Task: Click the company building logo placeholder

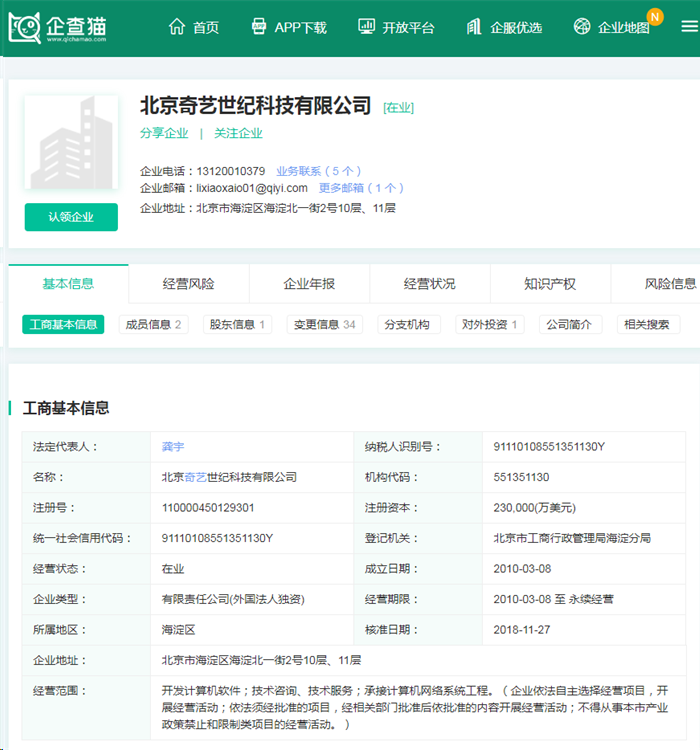Action: tap(71, 143)
